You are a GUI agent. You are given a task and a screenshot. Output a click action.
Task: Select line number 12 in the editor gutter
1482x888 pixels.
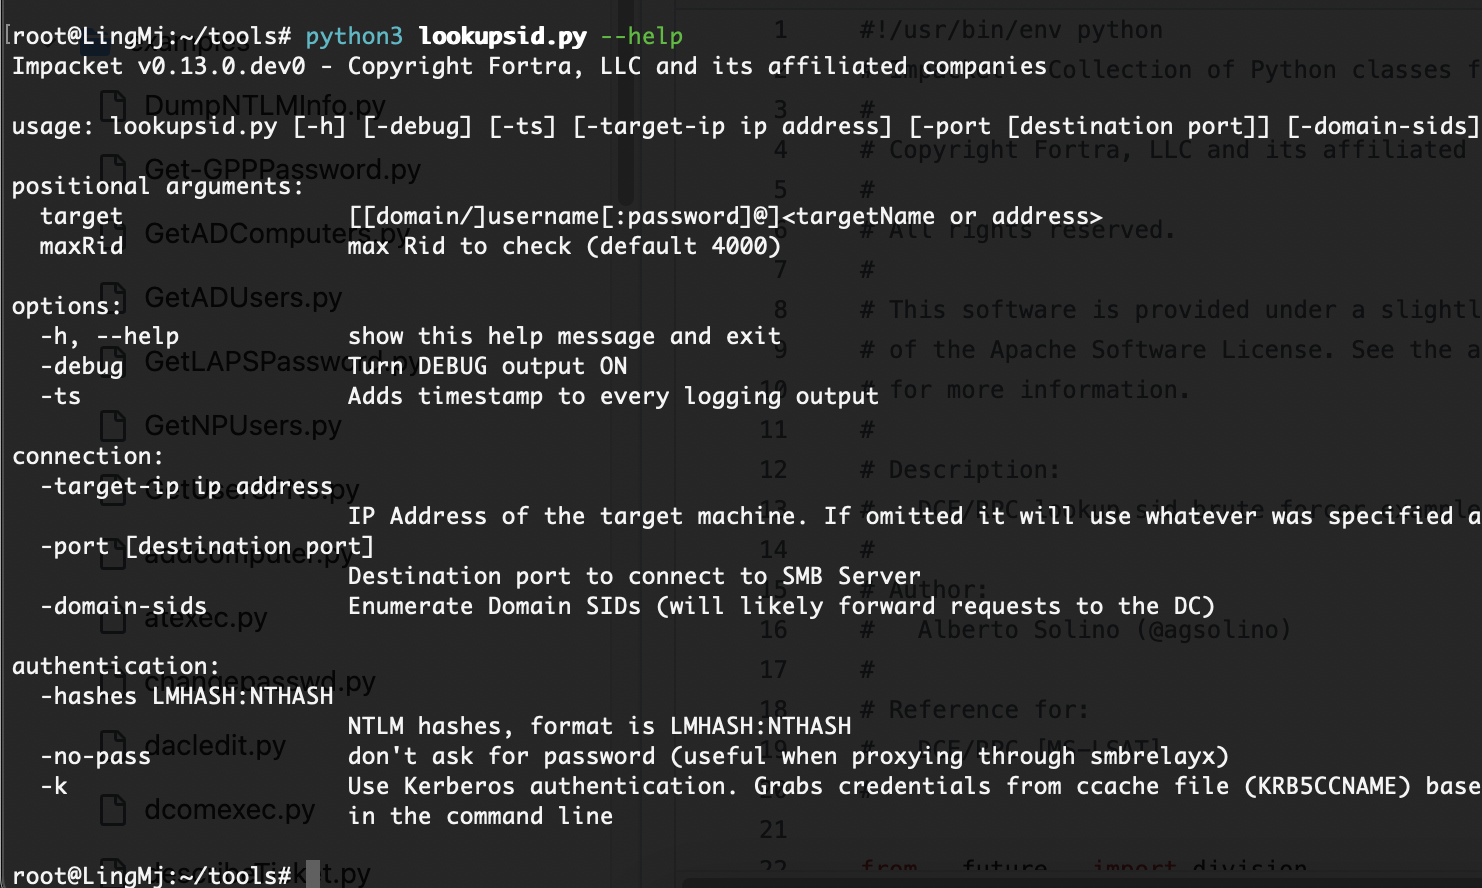click(774, 470)
